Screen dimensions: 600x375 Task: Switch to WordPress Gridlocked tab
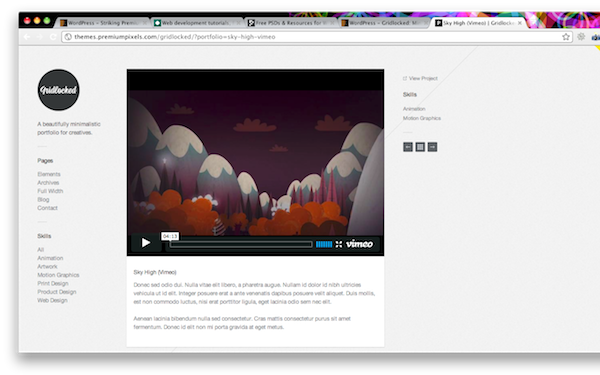(385, 23)
